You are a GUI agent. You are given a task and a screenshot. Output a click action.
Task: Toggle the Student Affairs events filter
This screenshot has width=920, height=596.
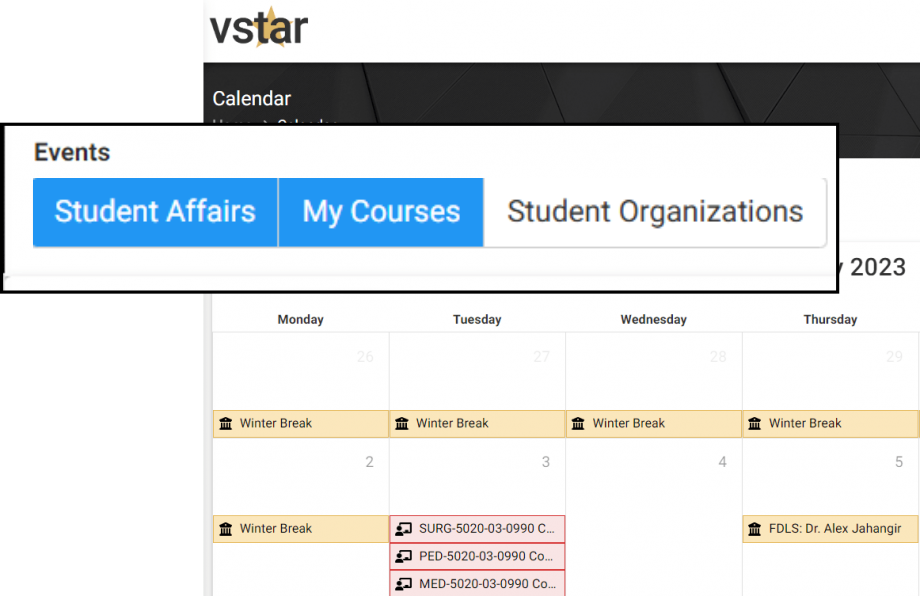(x=155, y=212)
